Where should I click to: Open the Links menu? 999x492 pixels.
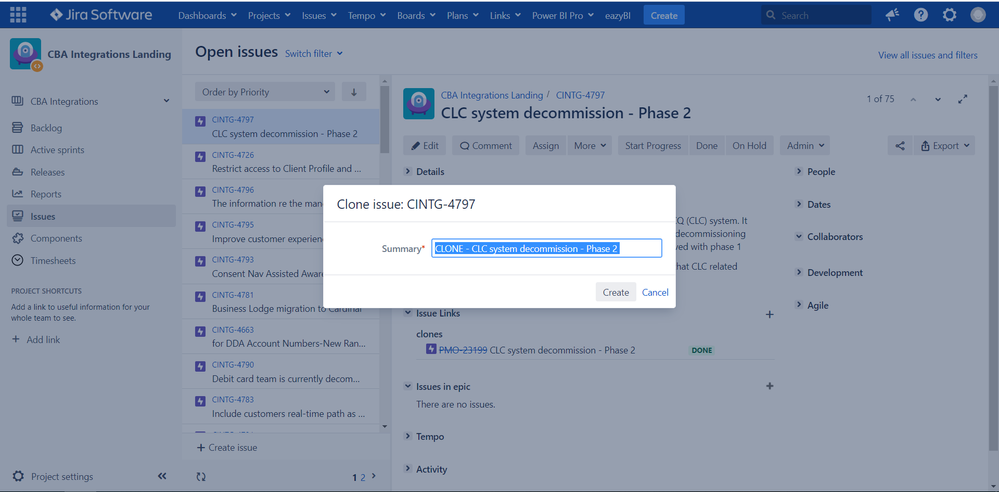tap(505, 15)
